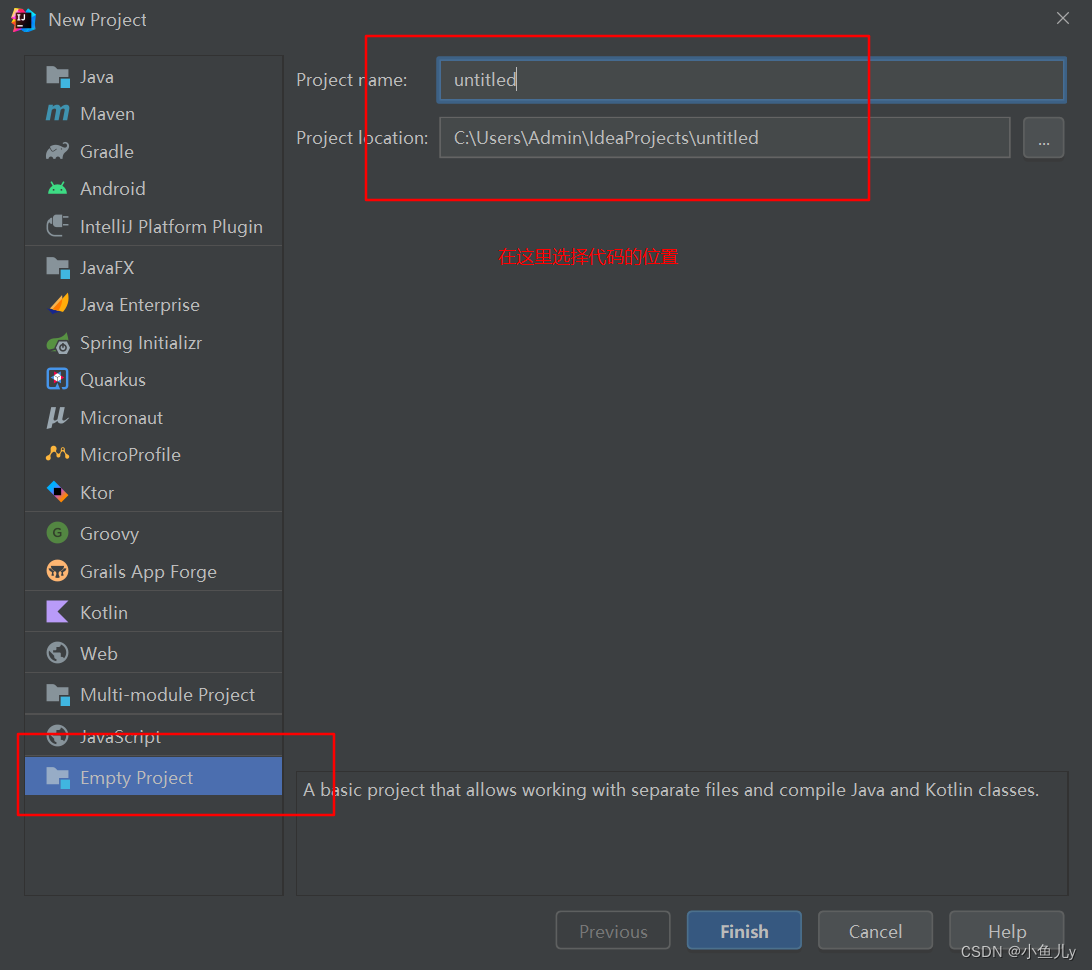Click the Gradle elephant icon
Image resolution: width=1092 pixels, height=970 pixels.
pos(58,151)
